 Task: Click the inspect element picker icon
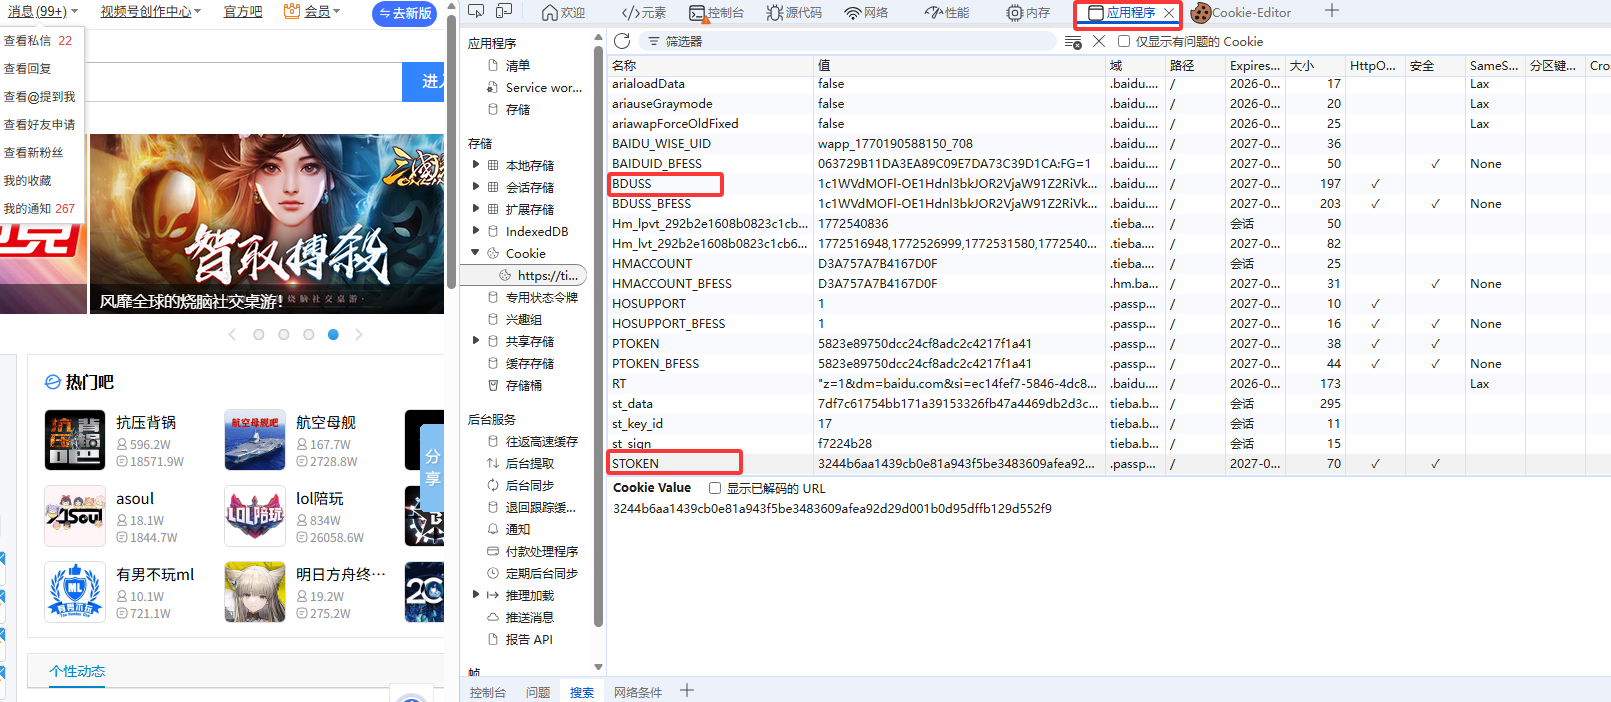(476, 12)
